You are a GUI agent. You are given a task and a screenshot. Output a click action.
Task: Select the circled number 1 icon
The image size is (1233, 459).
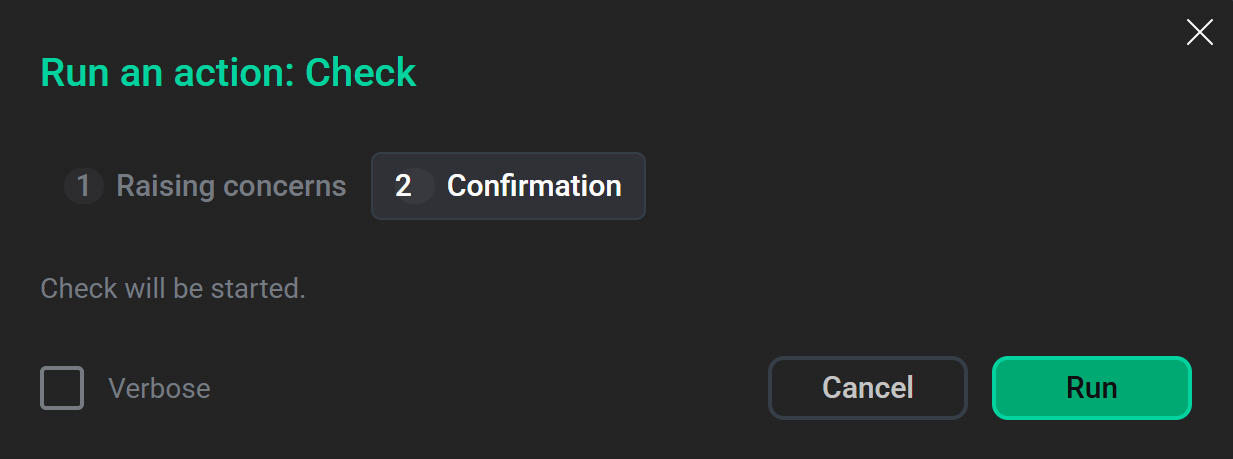pos(84,186)
